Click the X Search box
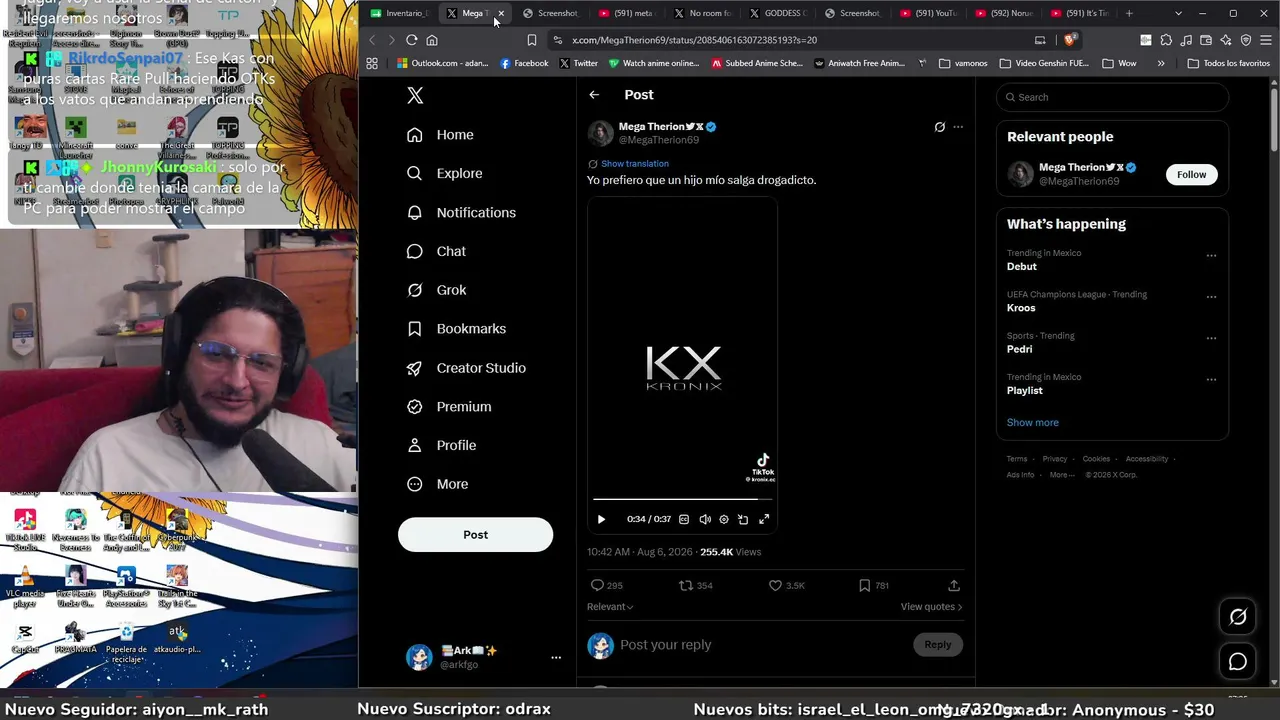Screen dimensions: 1280x720 click(1112, 97)
